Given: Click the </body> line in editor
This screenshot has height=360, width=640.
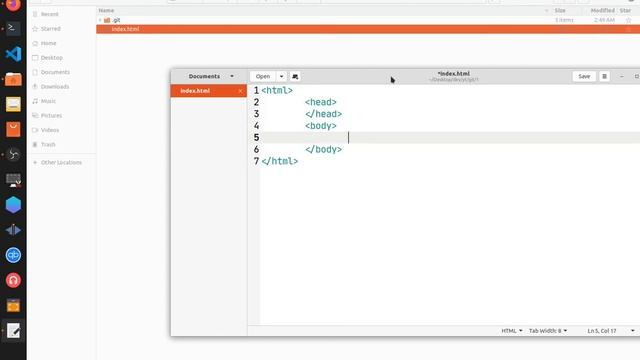Looking at the screenshot, I should [x=324, y=149].
